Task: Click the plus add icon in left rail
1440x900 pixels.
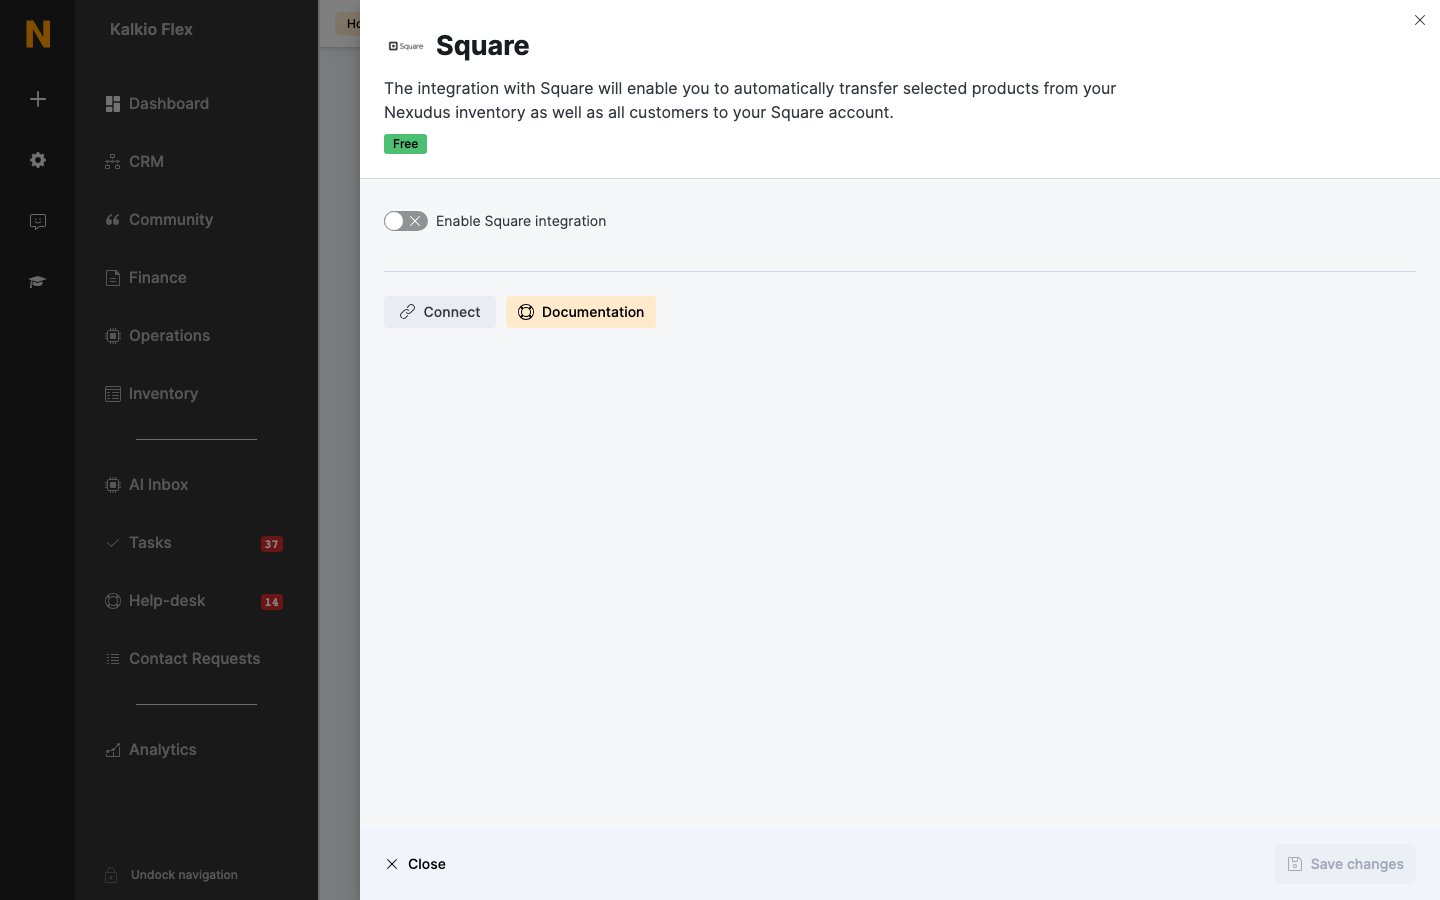Action: click(x=38, y=99)
